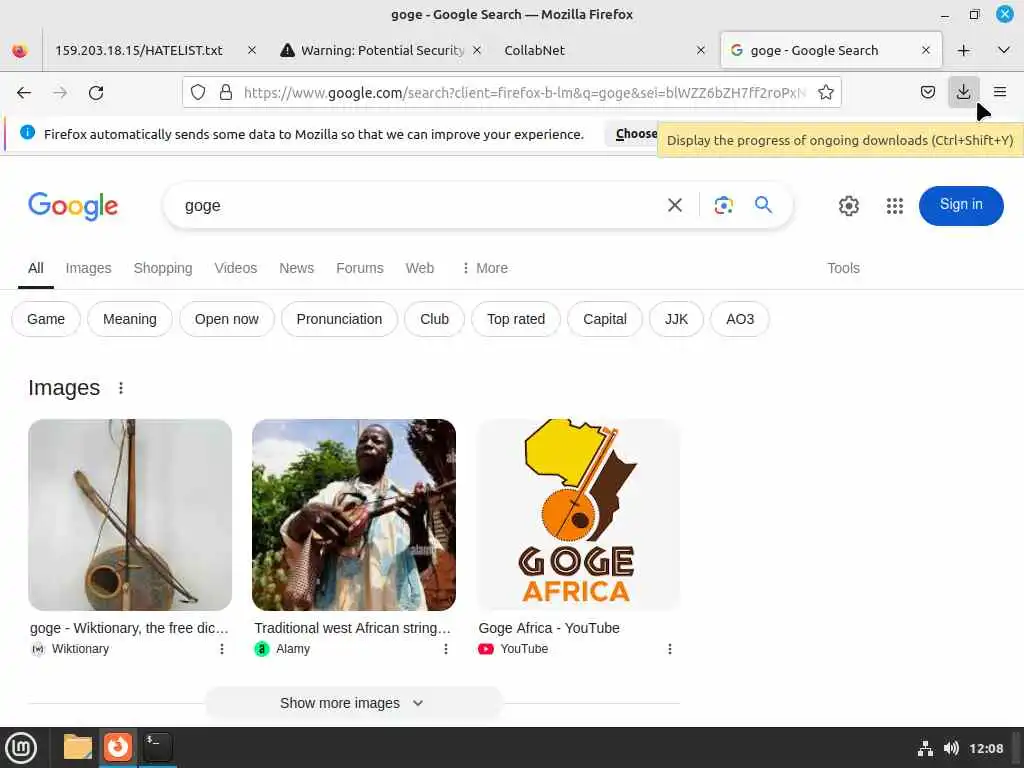The image size is (1024, 768).
Task: Bookmark this page with the star icon
Action: click(x=825, y=92)
